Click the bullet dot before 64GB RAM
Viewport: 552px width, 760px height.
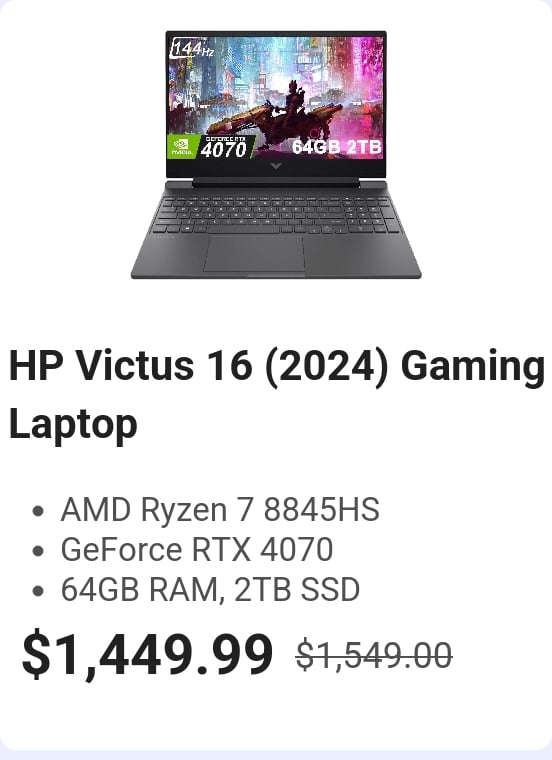(38, 591)
